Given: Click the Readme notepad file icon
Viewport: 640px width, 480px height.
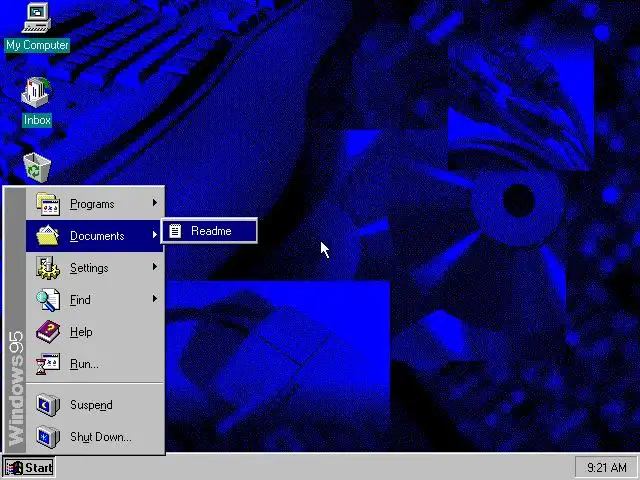Looking at the screenshot, I should (x=175, y=231).
